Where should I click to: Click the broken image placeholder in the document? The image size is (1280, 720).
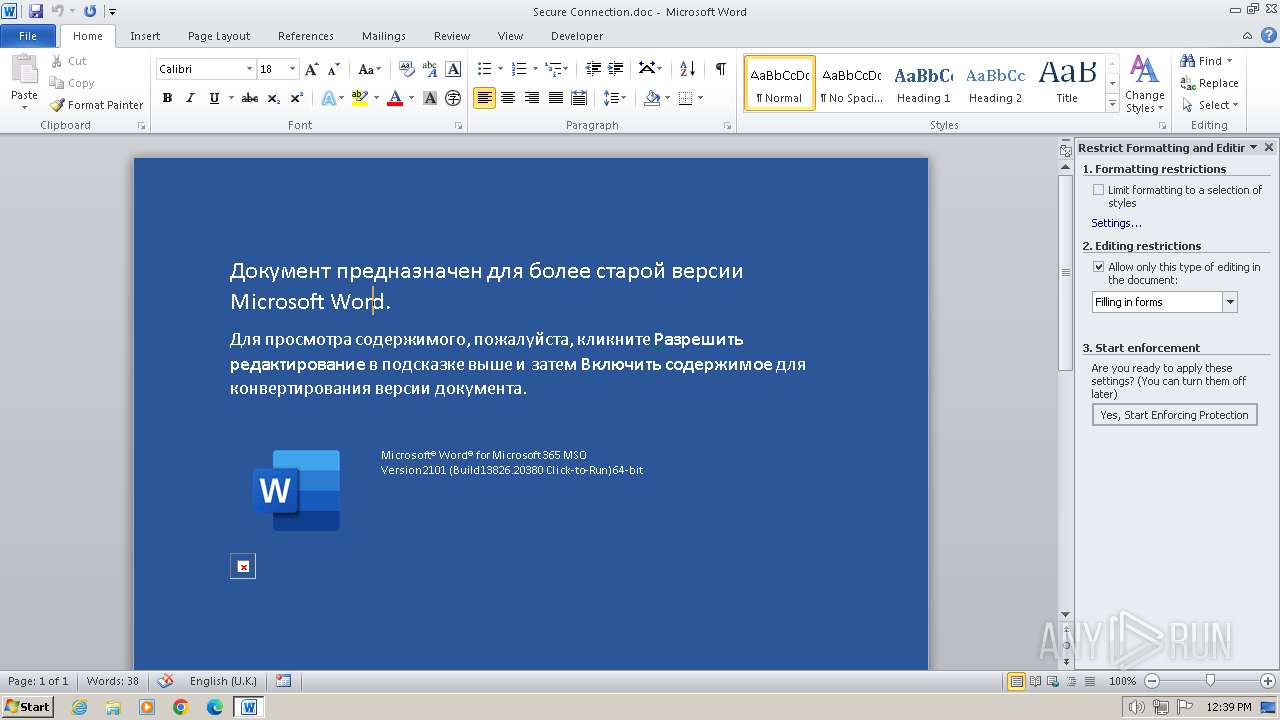coord(243,567)
